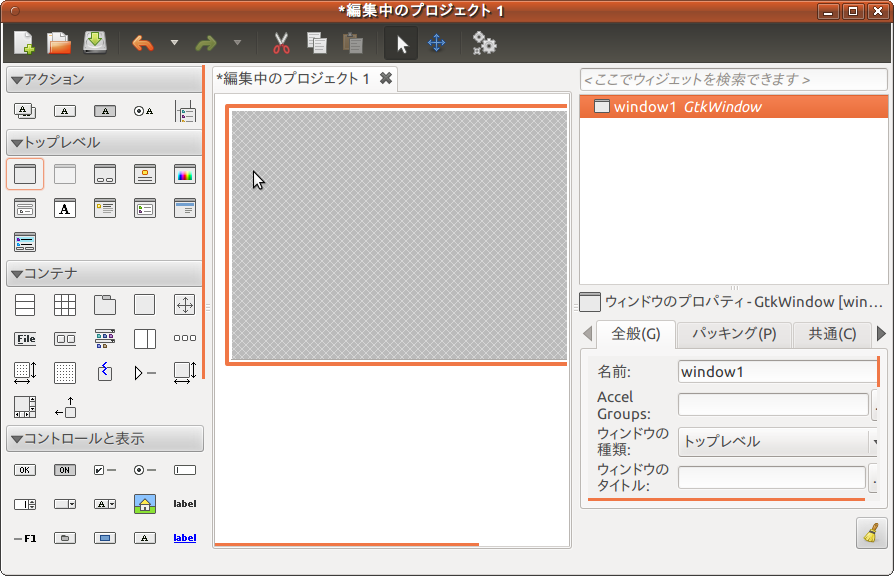Switch to the 共通(C) properties tab
The image size is (894, 576).
(831, 335)
